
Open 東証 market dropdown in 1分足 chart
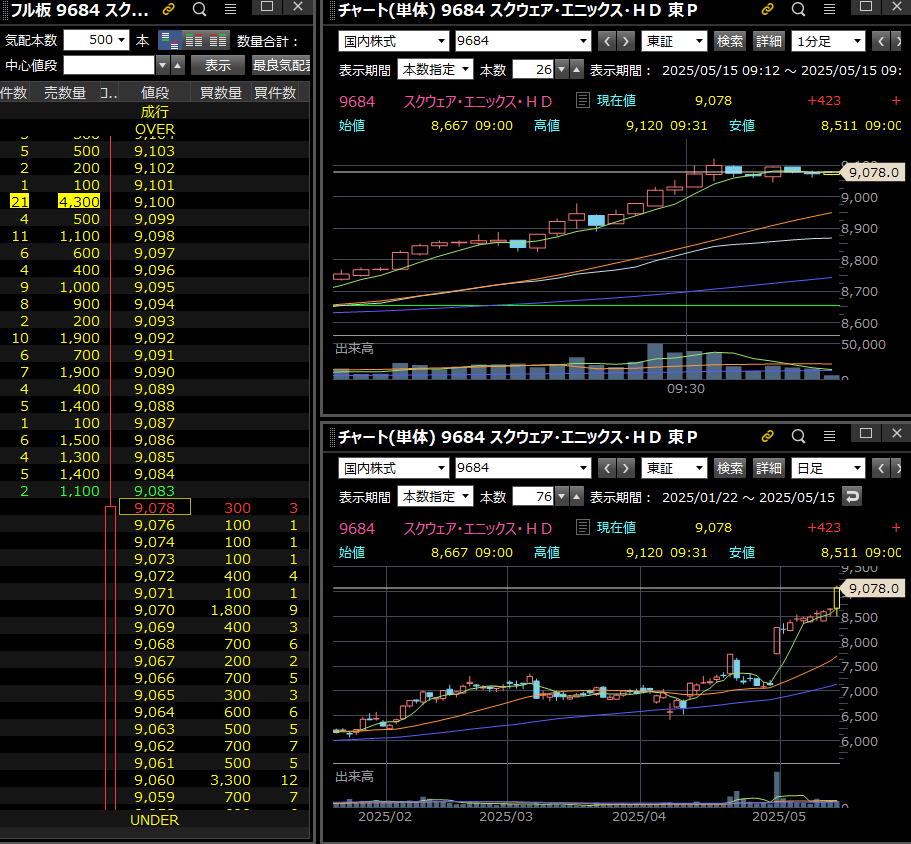point(674,41)
